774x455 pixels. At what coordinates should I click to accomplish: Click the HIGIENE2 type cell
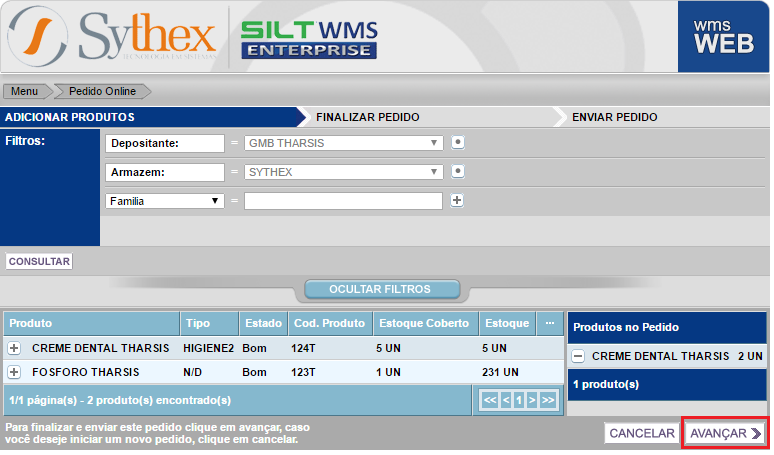[x=208, y=348]
